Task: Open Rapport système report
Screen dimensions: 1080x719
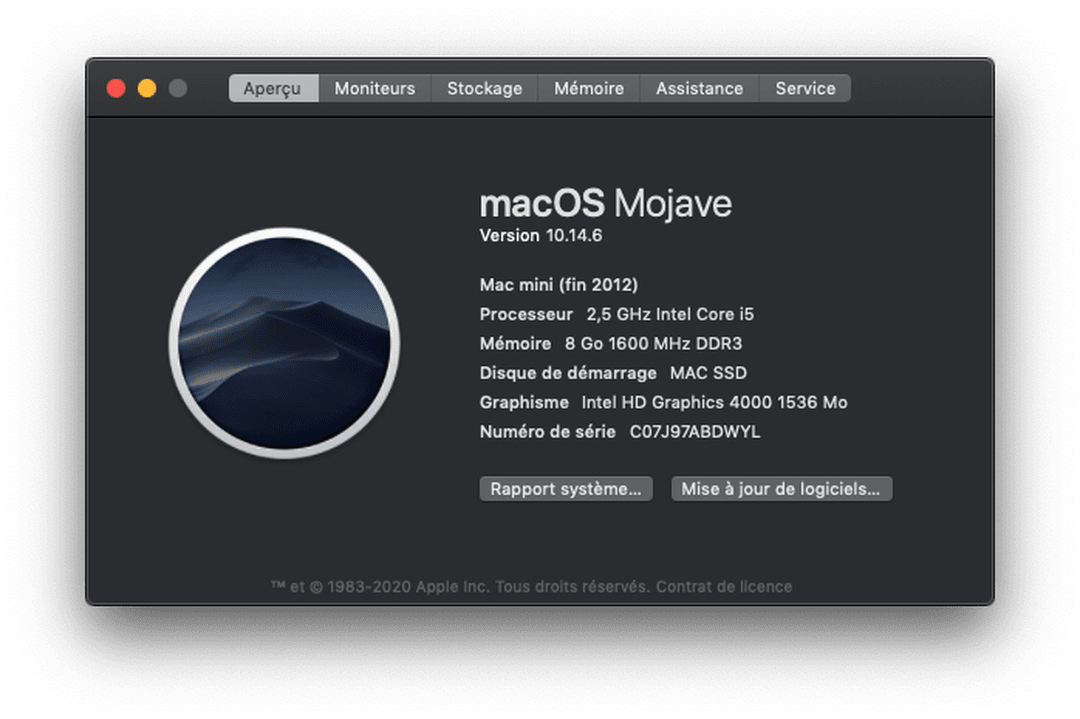Action: [x=566, y=489]
